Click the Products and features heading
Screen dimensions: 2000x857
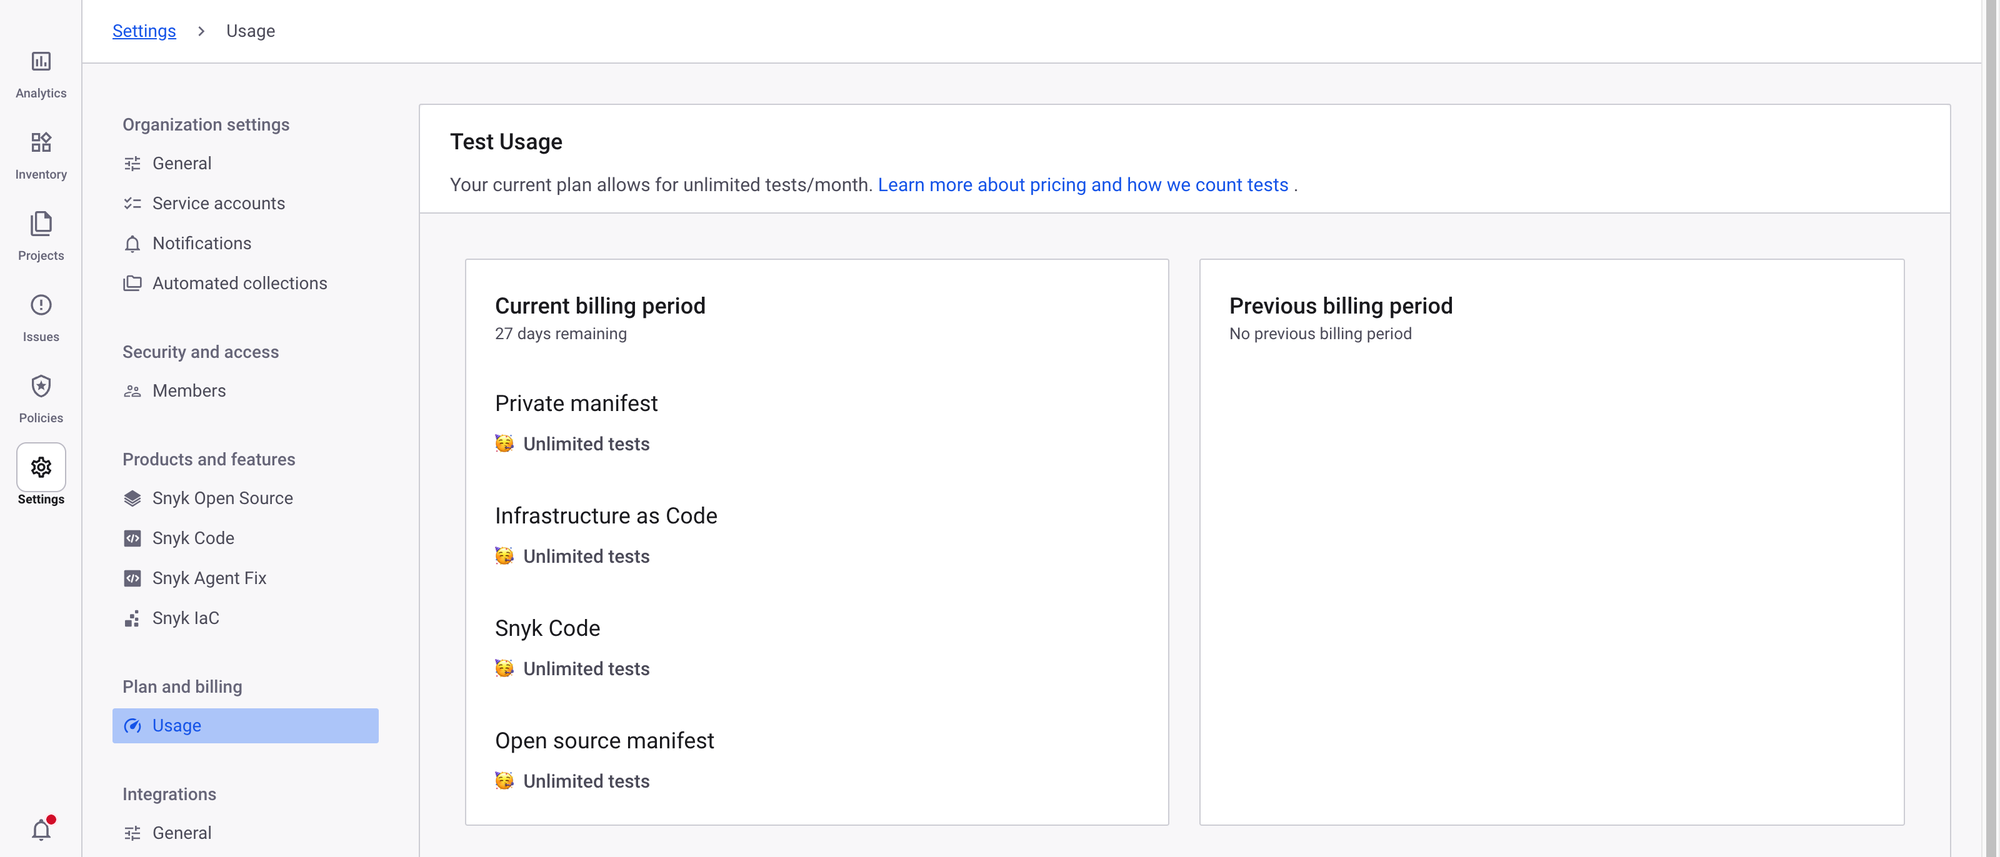(209, 460)
